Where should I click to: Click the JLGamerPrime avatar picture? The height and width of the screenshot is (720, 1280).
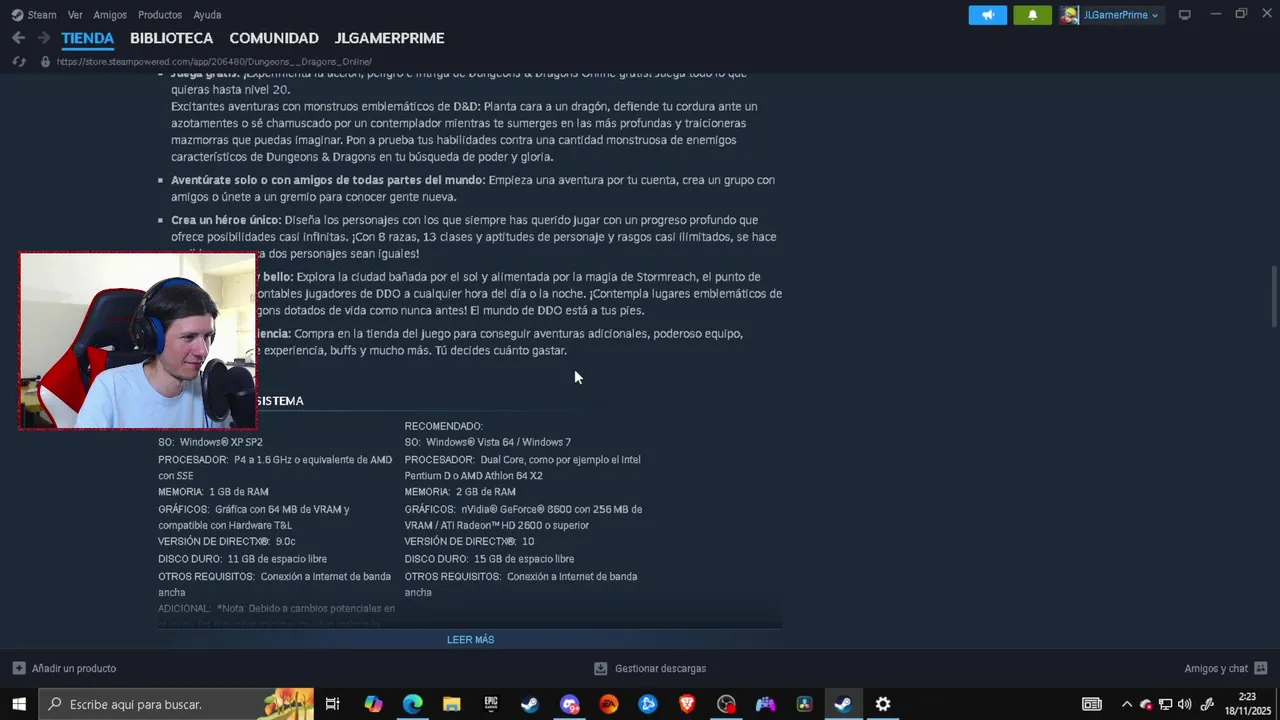click(1070, 15)
